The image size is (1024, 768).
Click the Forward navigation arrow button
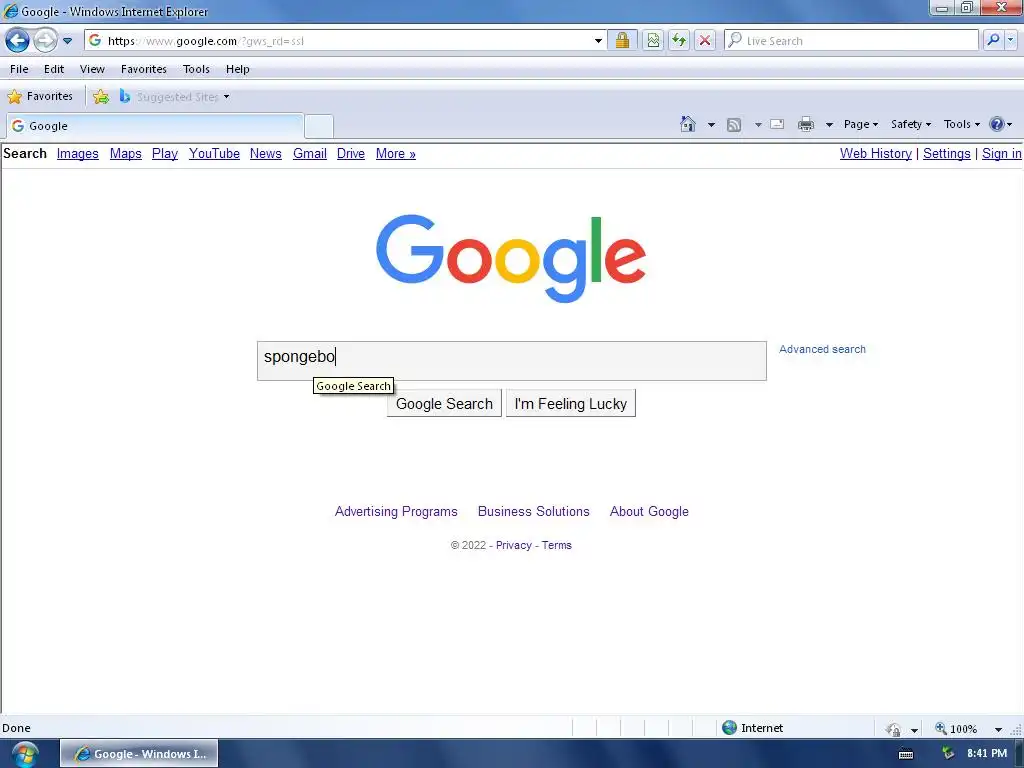44,40
